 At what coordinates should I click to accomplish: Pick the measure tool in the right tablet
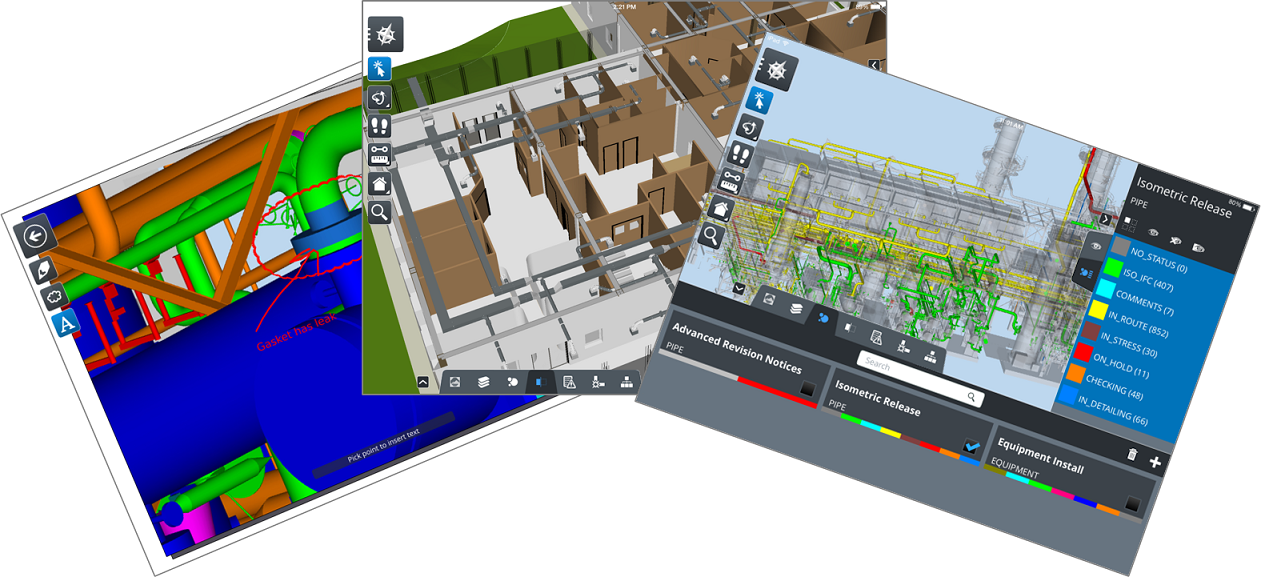[731, 182]
